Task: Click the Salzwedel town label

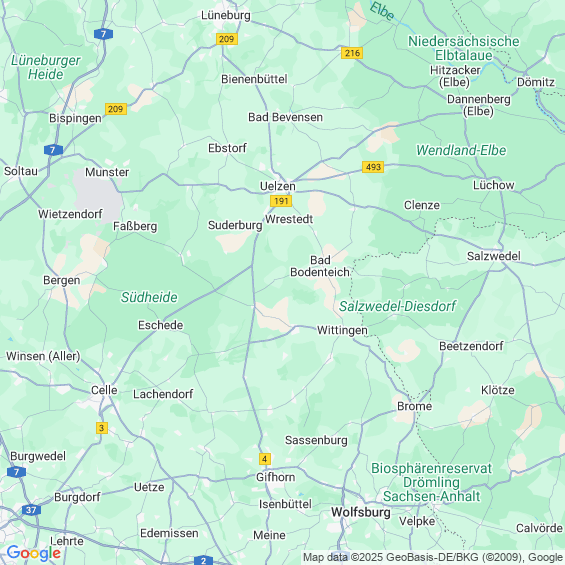Action: pyautogui.click(x=494, y=256)
